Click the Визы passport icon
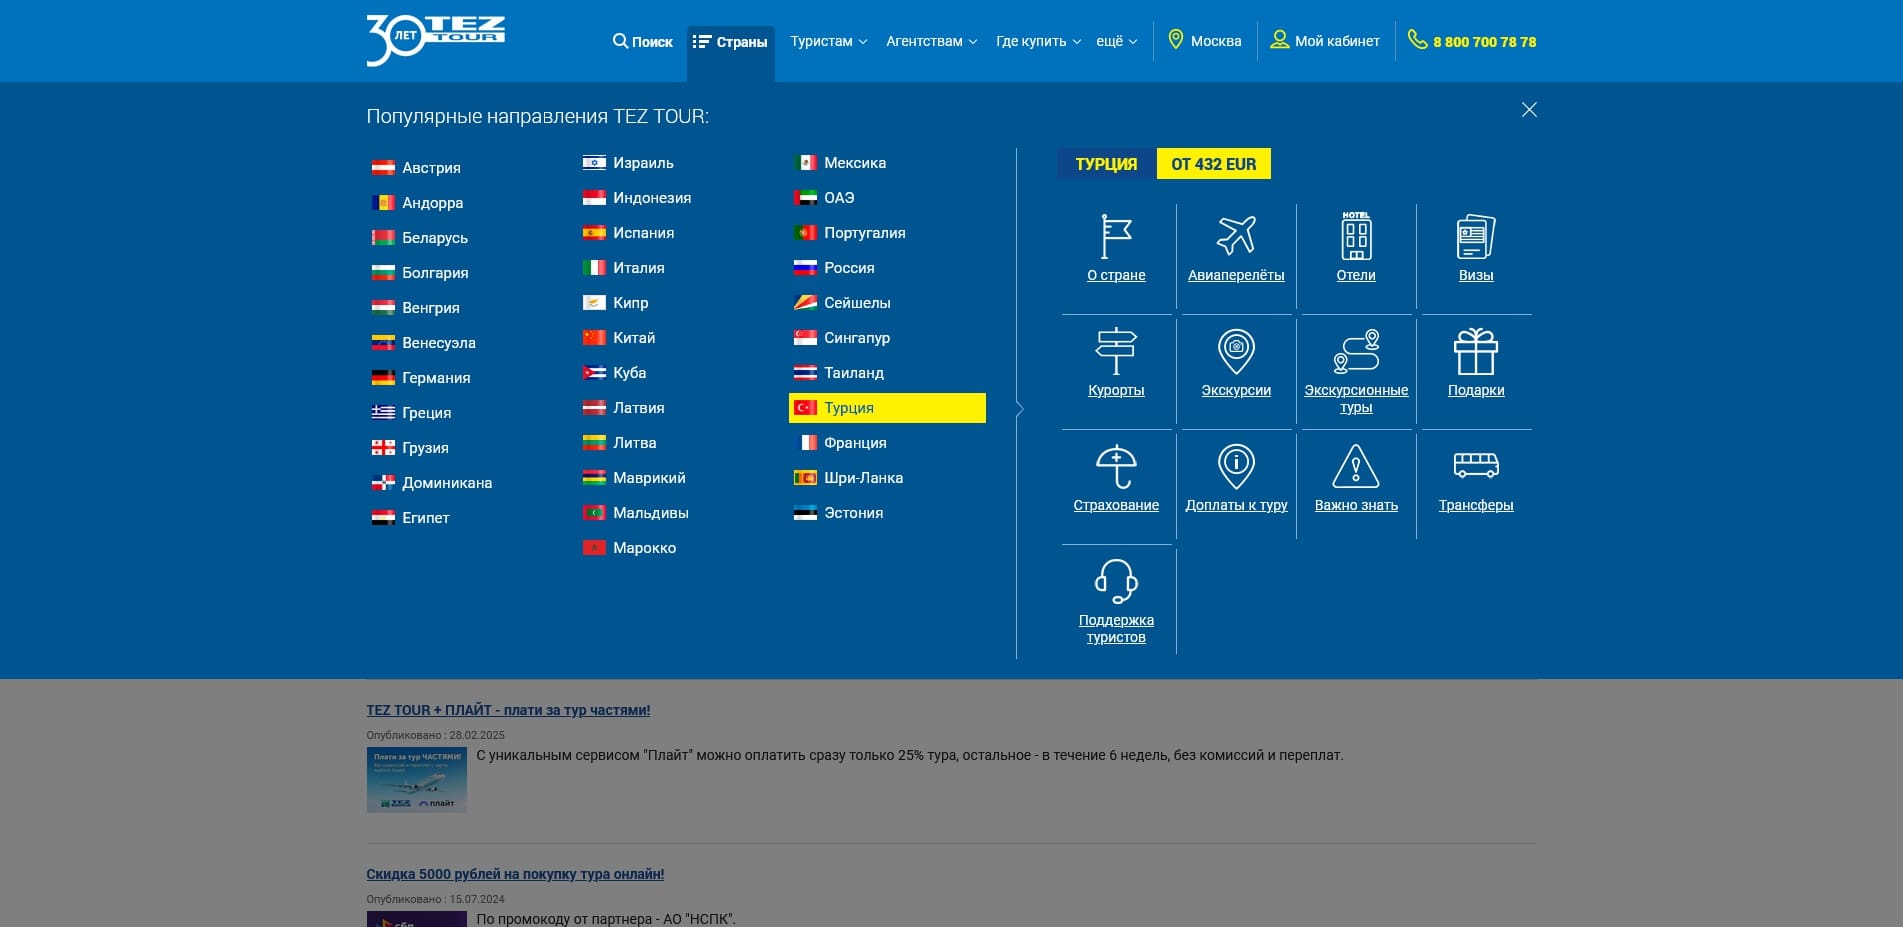The height and width of the screenshot is (927, 1903). click(1475, 236)
